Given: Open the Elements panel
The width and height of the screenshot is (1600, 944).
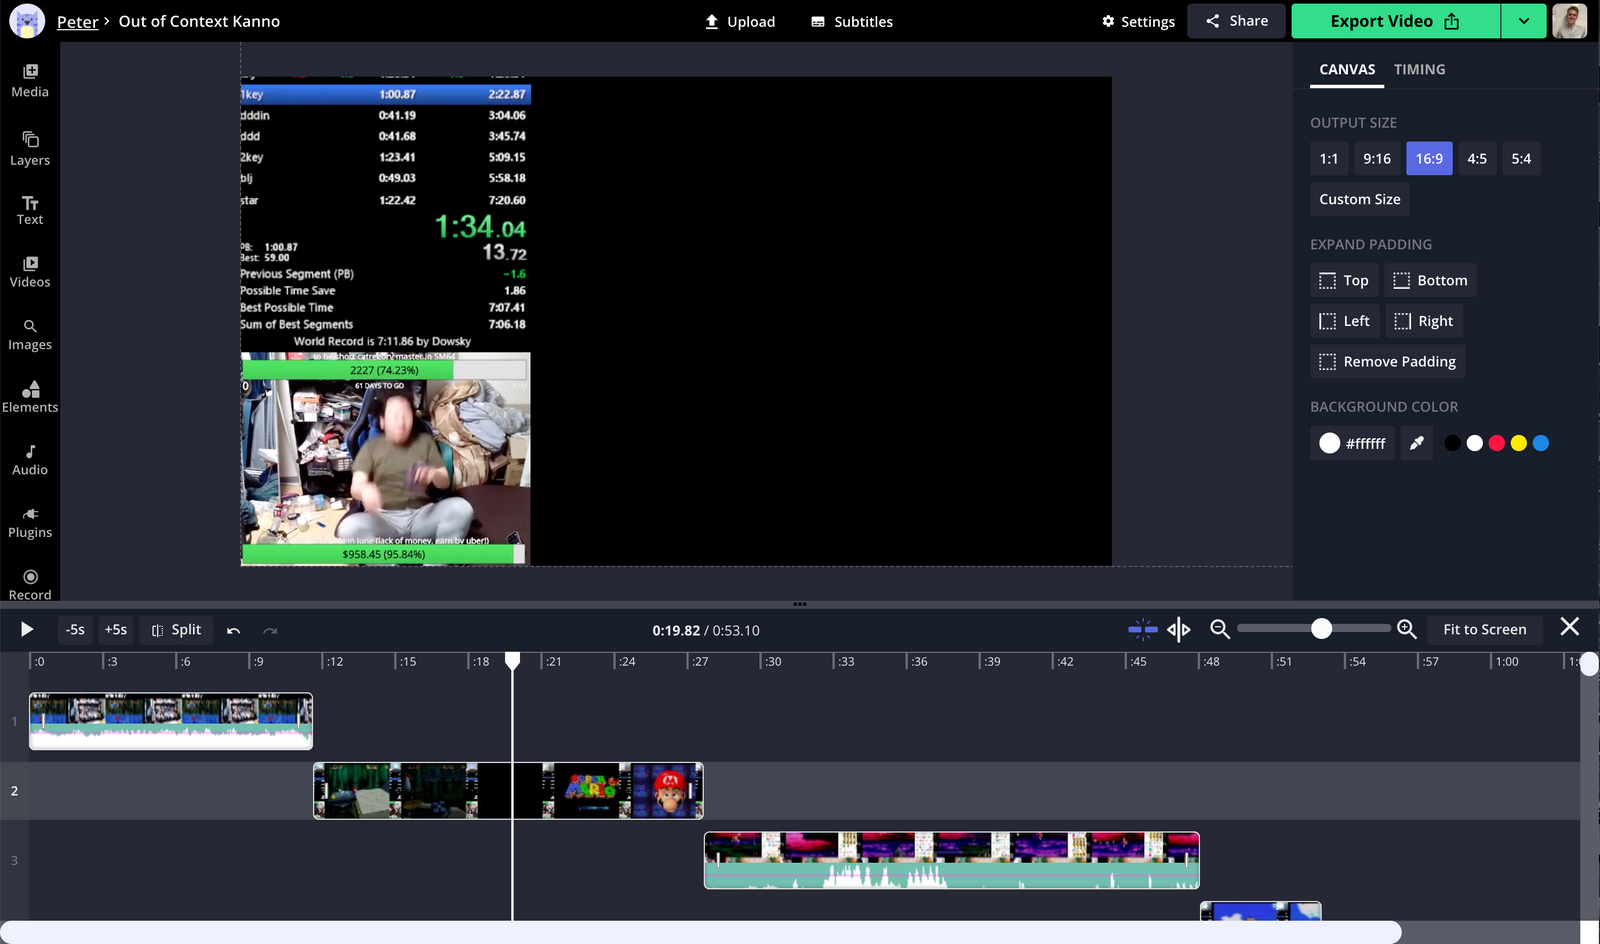Looking at the screenshot, I should [x=29, y=393].
